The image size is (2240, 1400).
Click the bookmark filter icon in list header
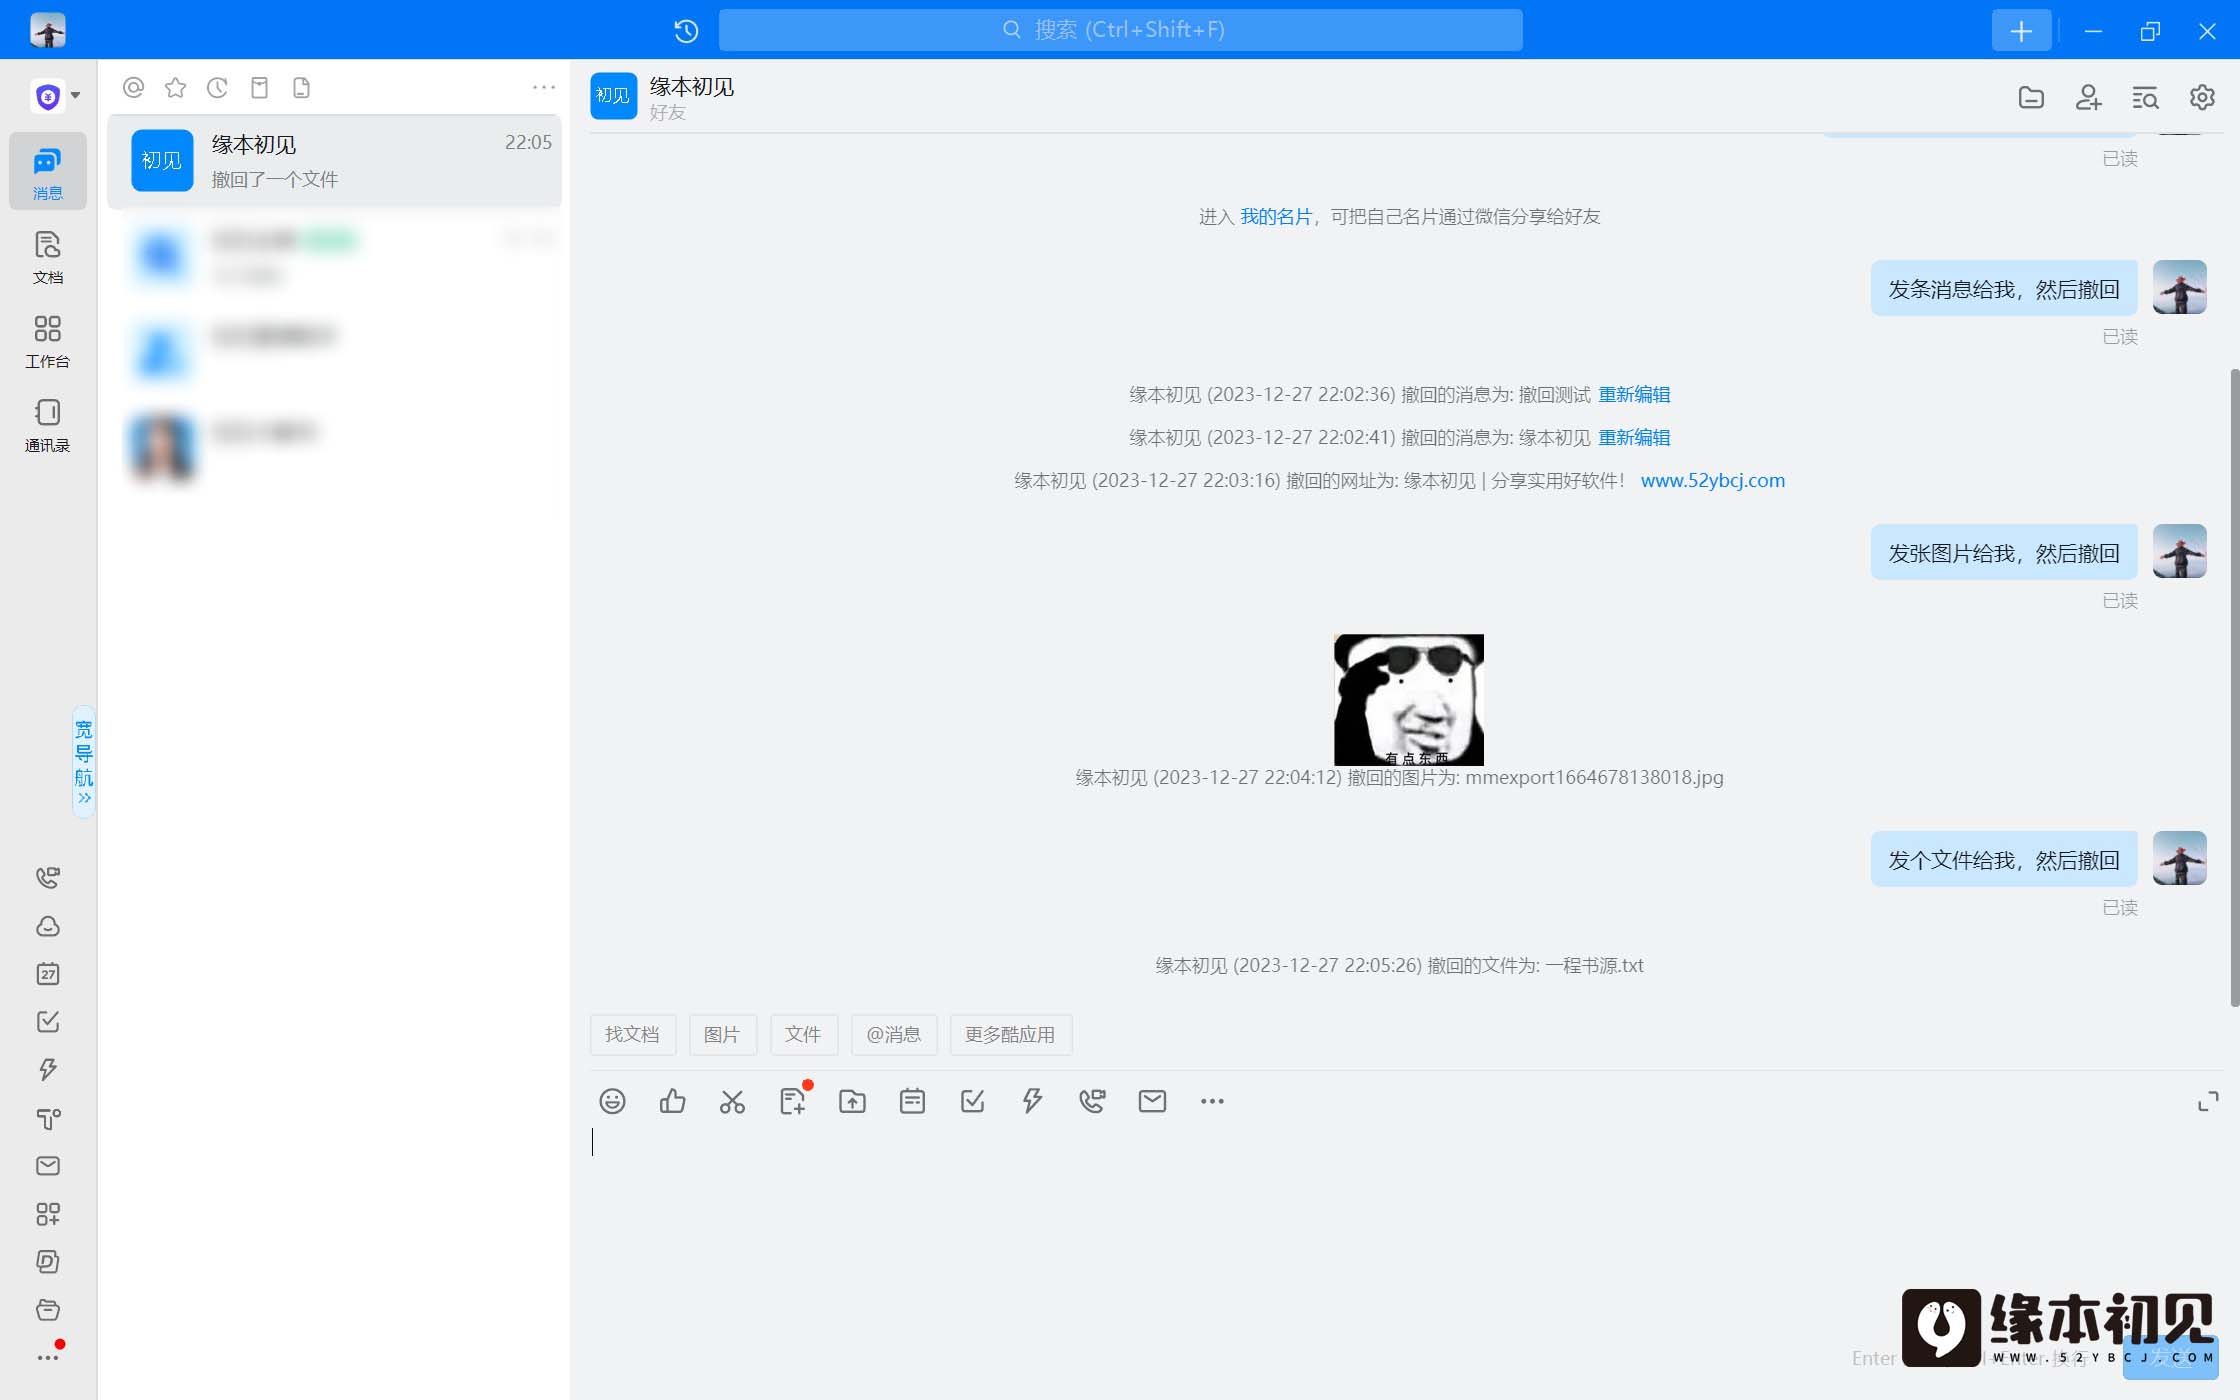coord(259,88)
